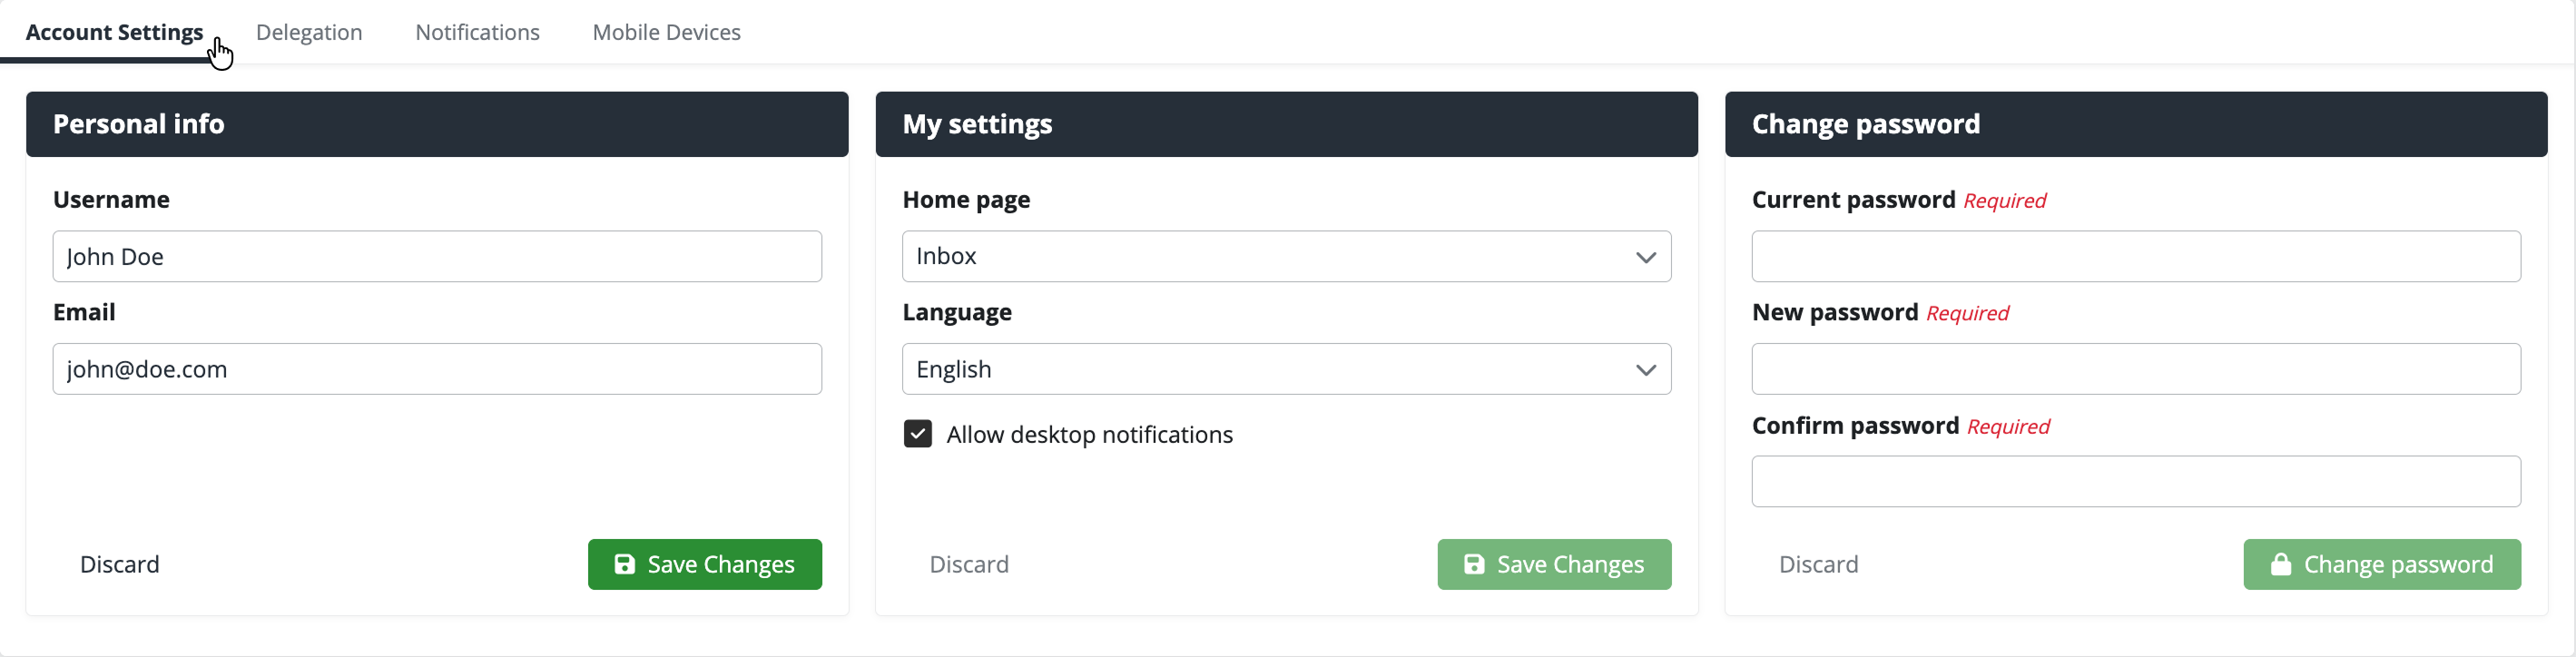Switch to the Delegation tab
Viewport: 2576px width, 657px height.
tap(309, 32)
